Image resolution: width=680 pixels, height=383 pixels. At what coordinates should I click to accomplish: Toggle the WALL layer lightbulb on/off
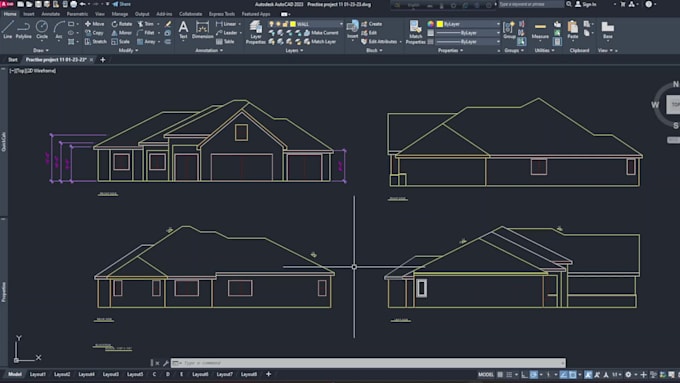(x=271, y=24)
